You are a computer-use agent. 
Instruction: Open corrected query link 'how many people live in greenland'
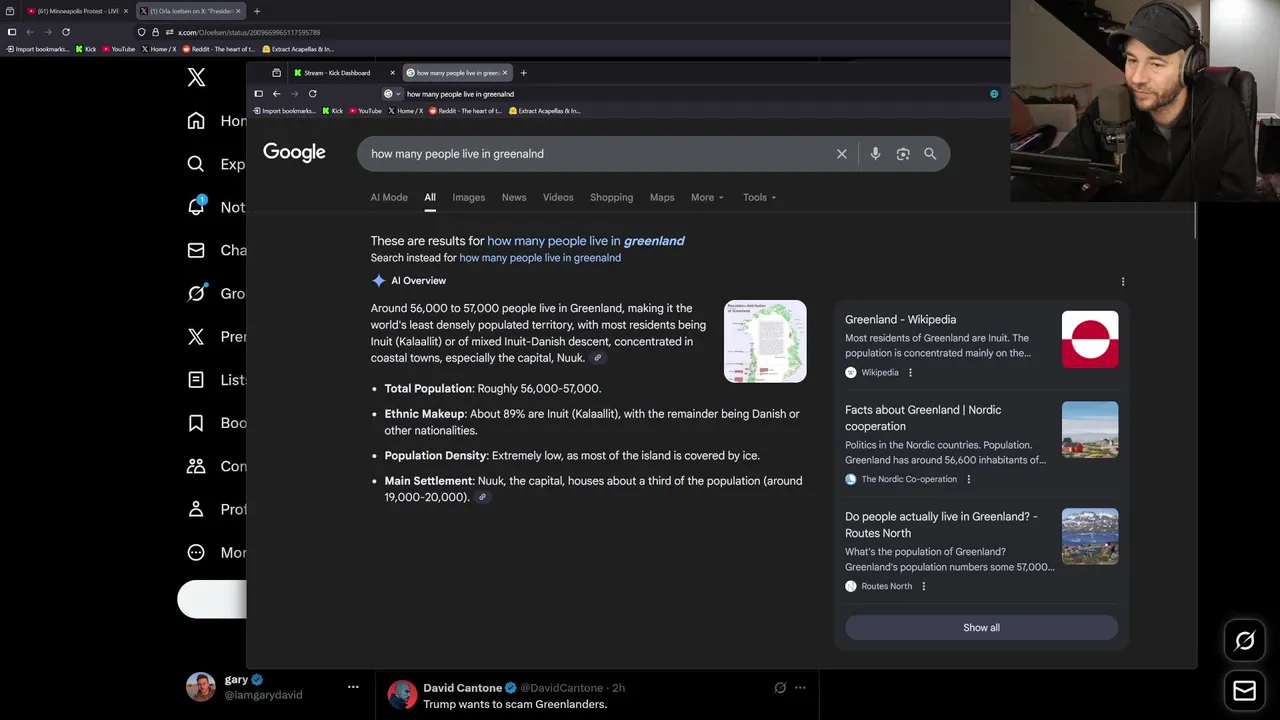(x=586, y=241)
